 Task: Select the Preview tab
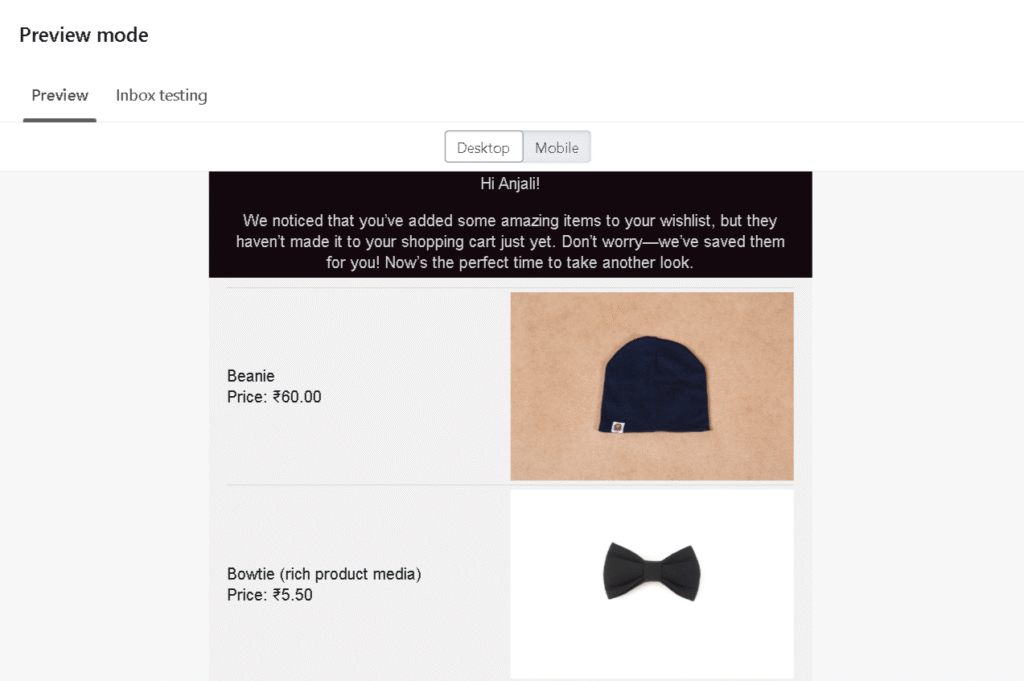(59, 95)
